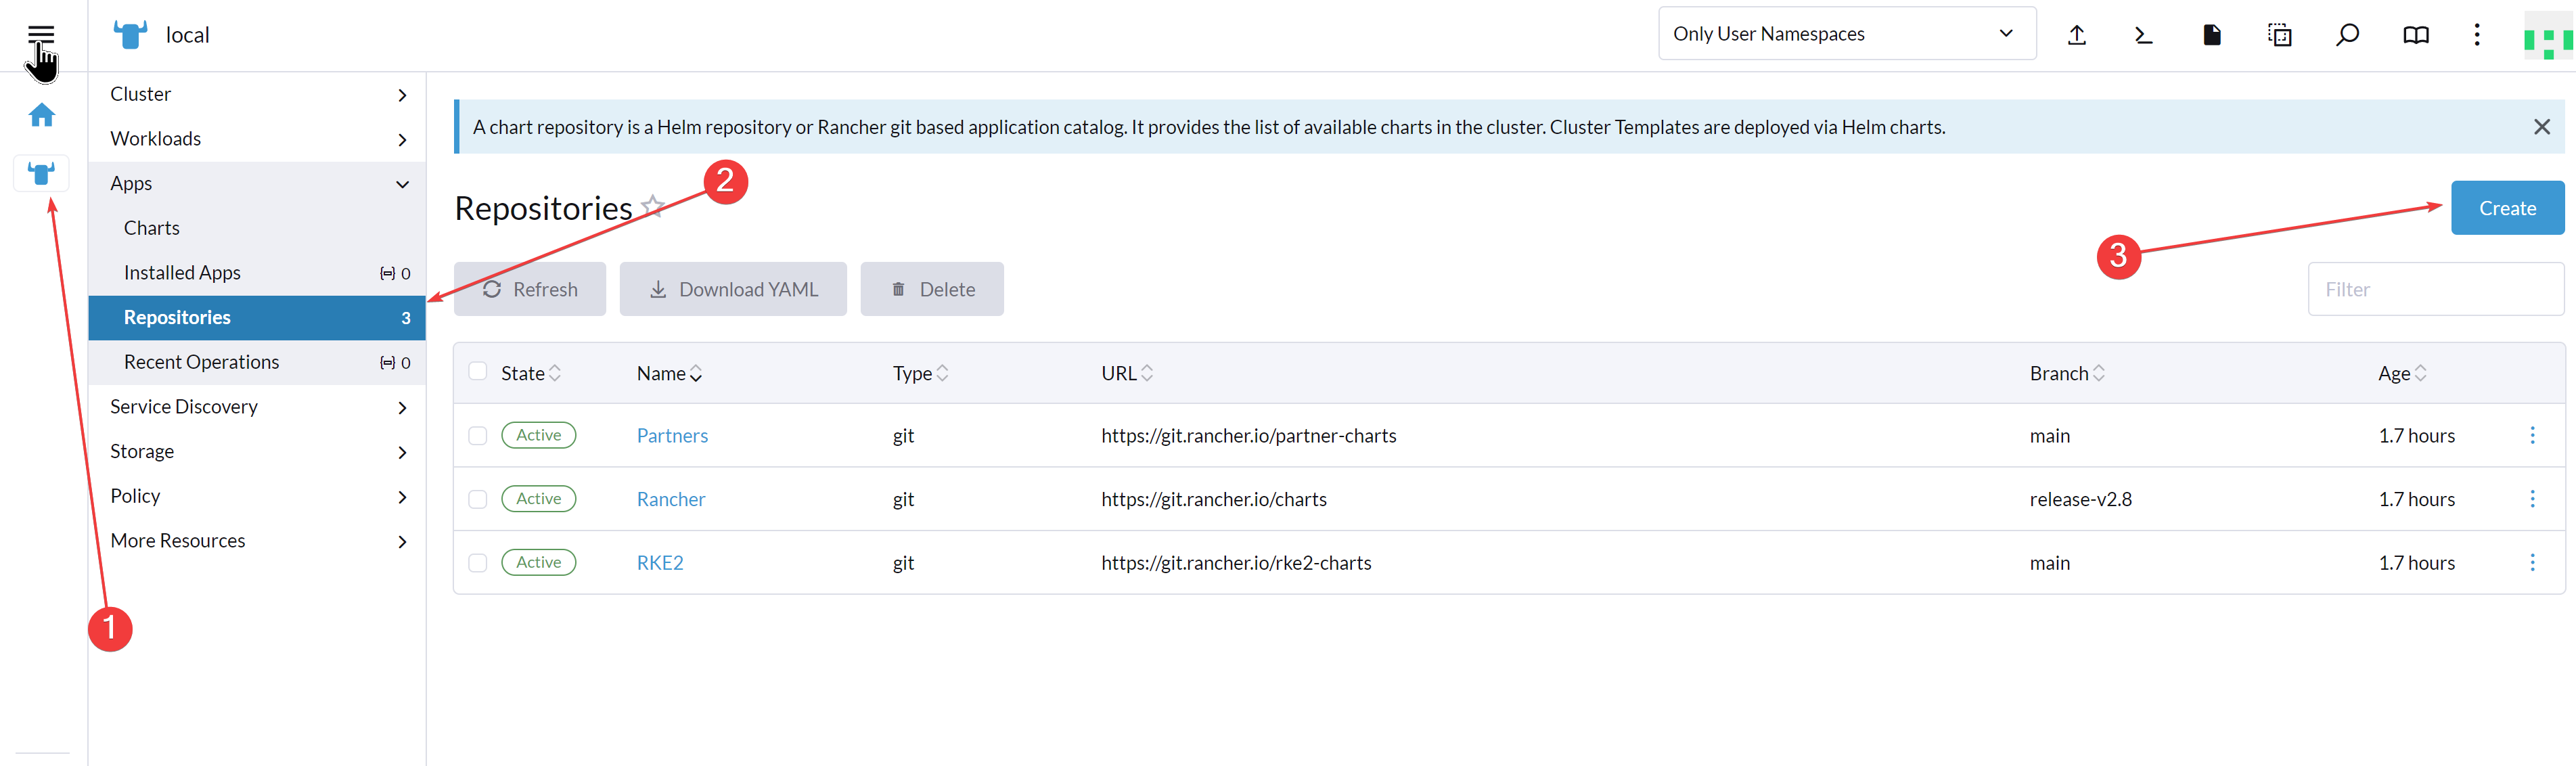This screenshot has width=2576, height=766.
Task: Check the Partners row checkbox
Action: point(478,435)
